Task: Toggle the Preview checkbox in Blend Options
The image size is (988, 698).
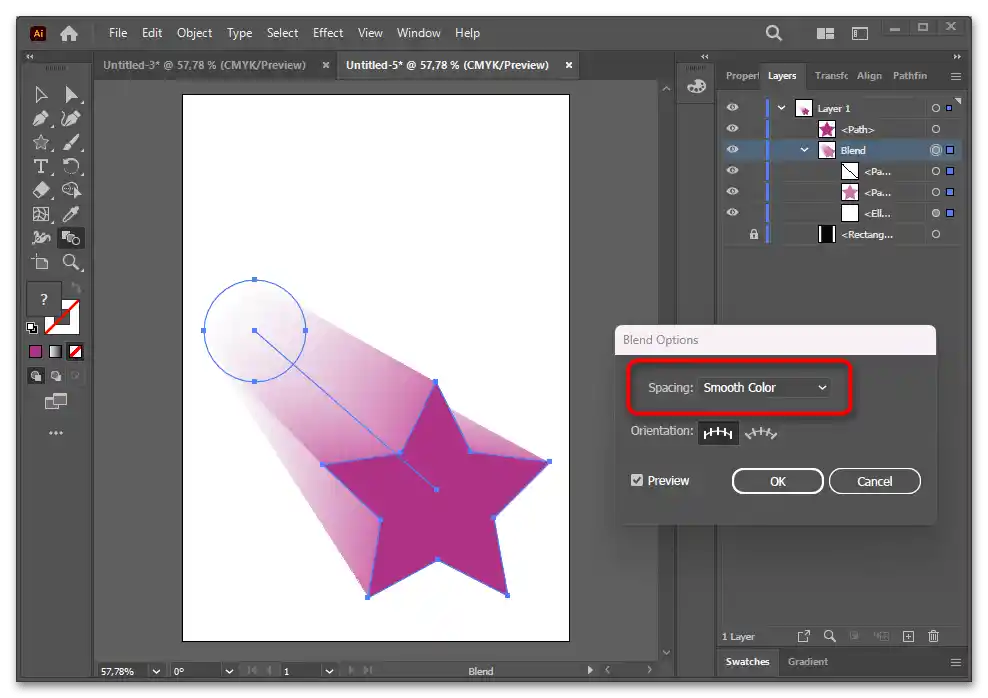Action: click(x=637, y=481)
